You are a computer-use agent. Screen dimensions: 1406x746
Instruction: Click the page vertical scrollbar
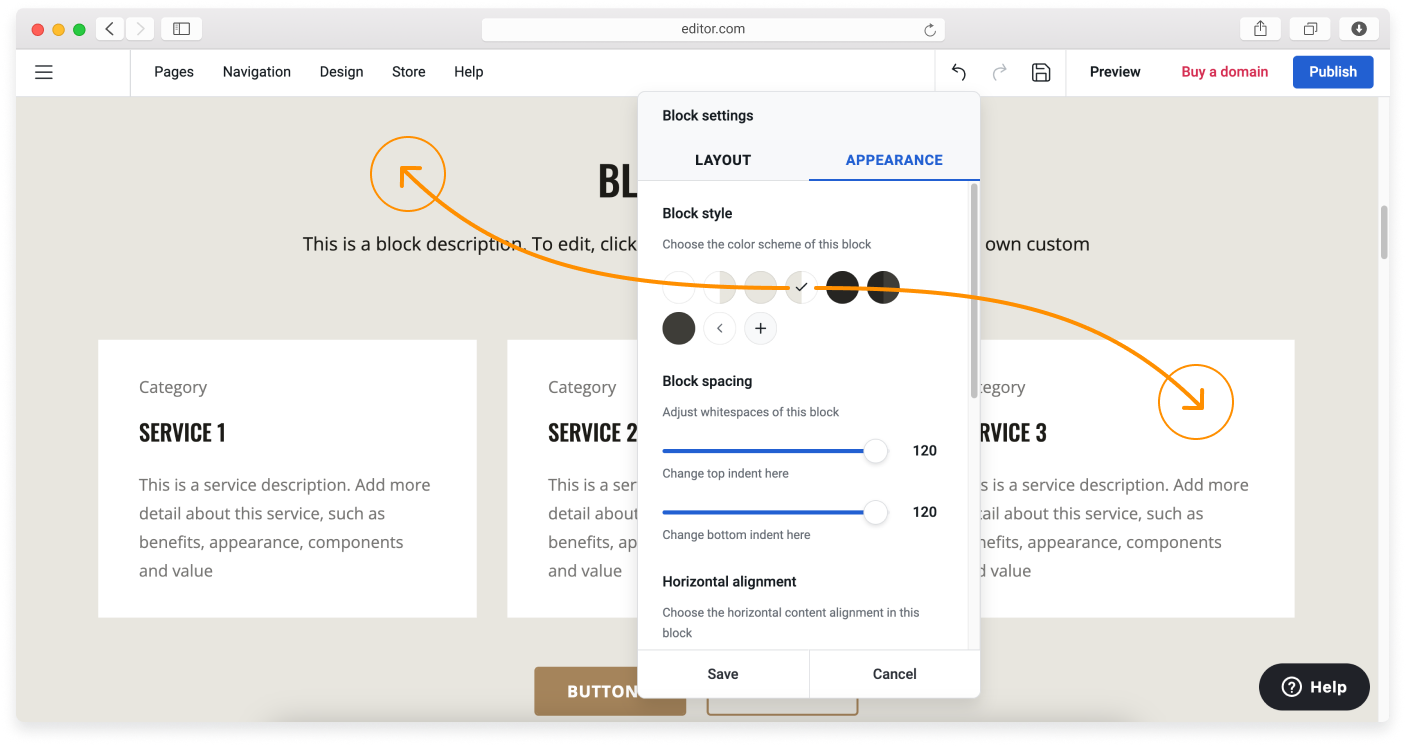[x=1384, y=232]
